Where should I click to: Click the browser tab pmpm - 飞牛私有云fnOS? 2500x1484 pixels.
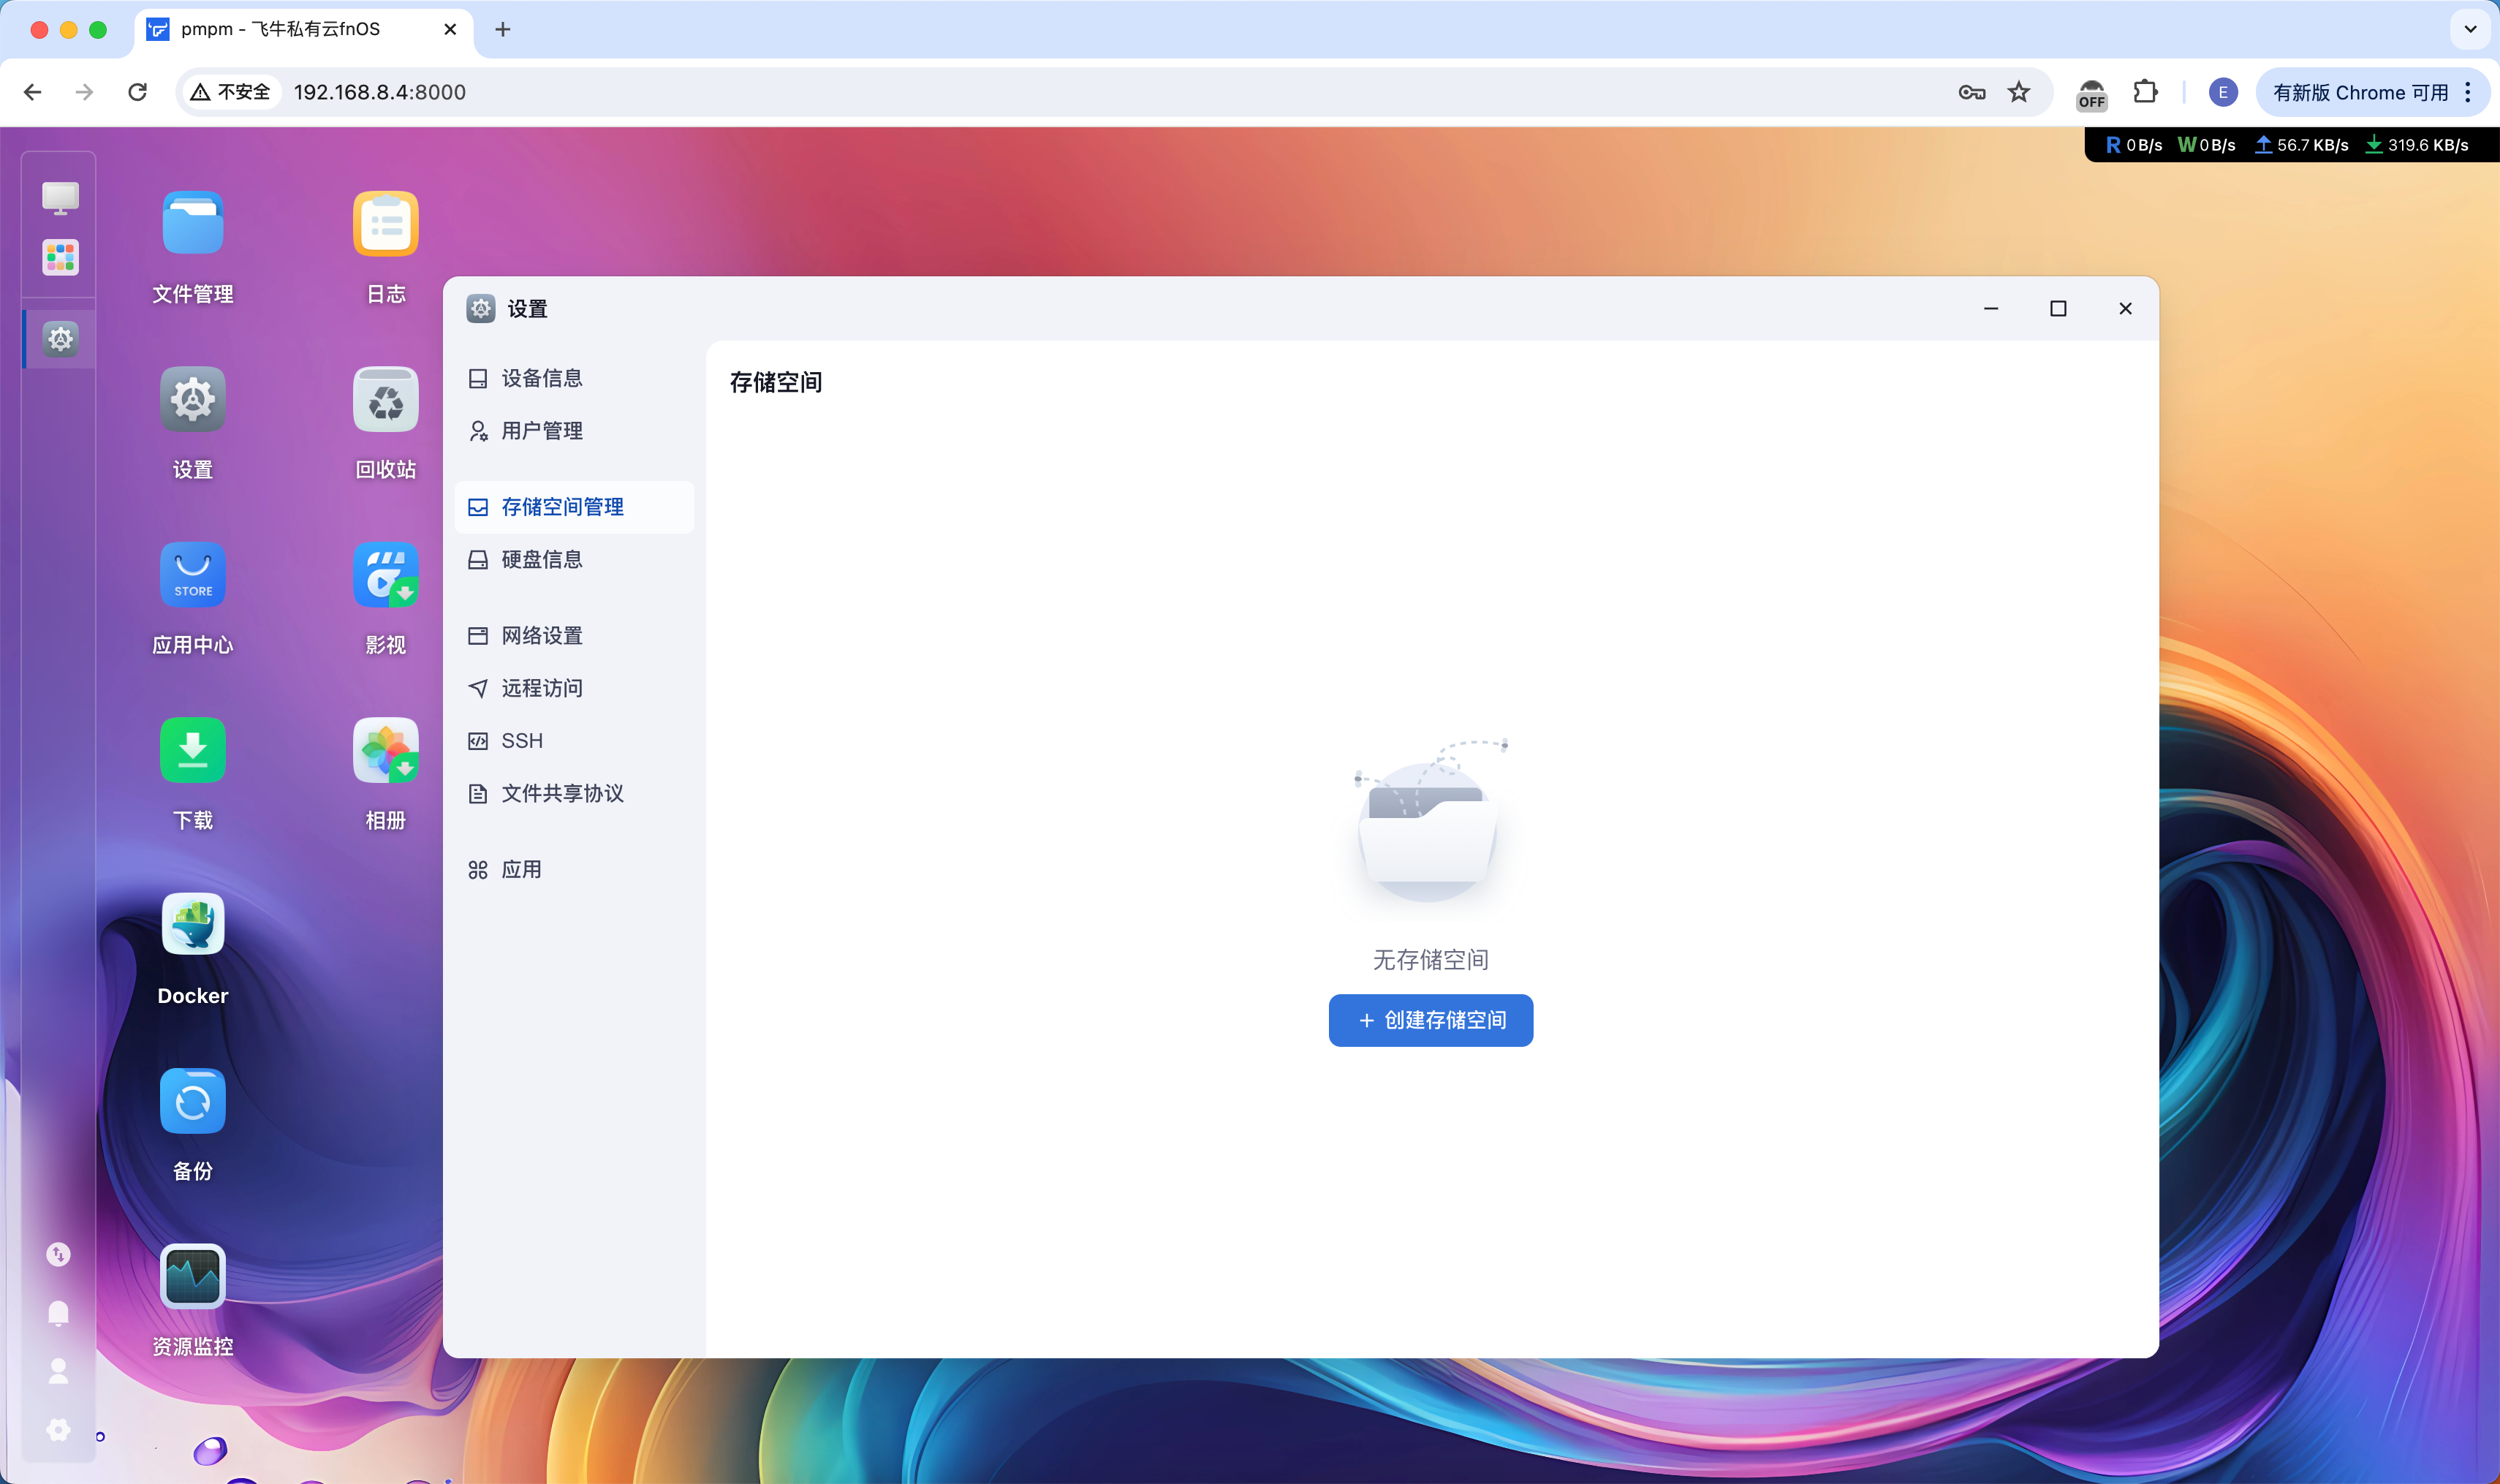281,30
